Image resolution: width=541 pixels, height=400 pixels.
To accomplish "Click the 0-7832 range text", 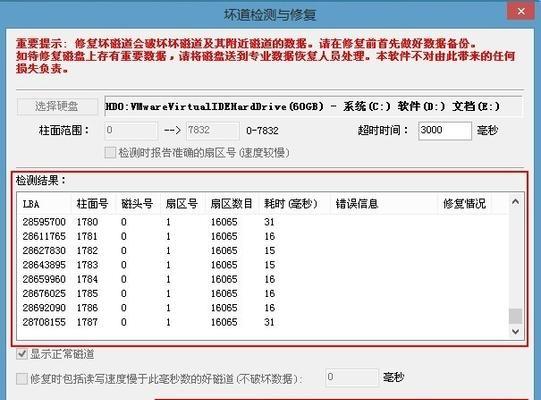I will coord(262,131).
